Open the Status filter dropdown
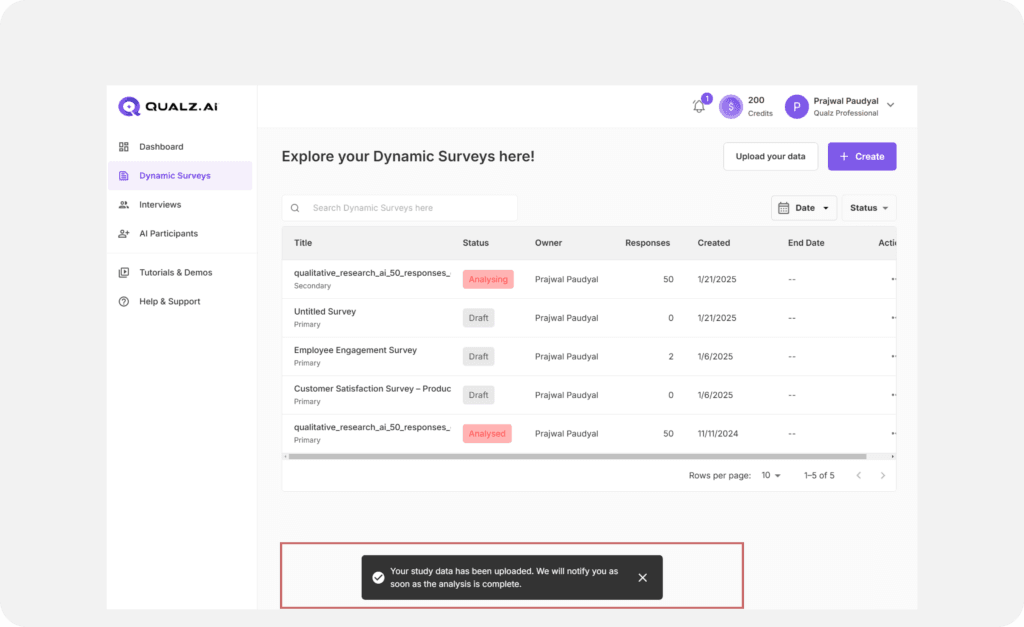The width and height of the screenshot is (1024, 627). (x=868, y=208)
